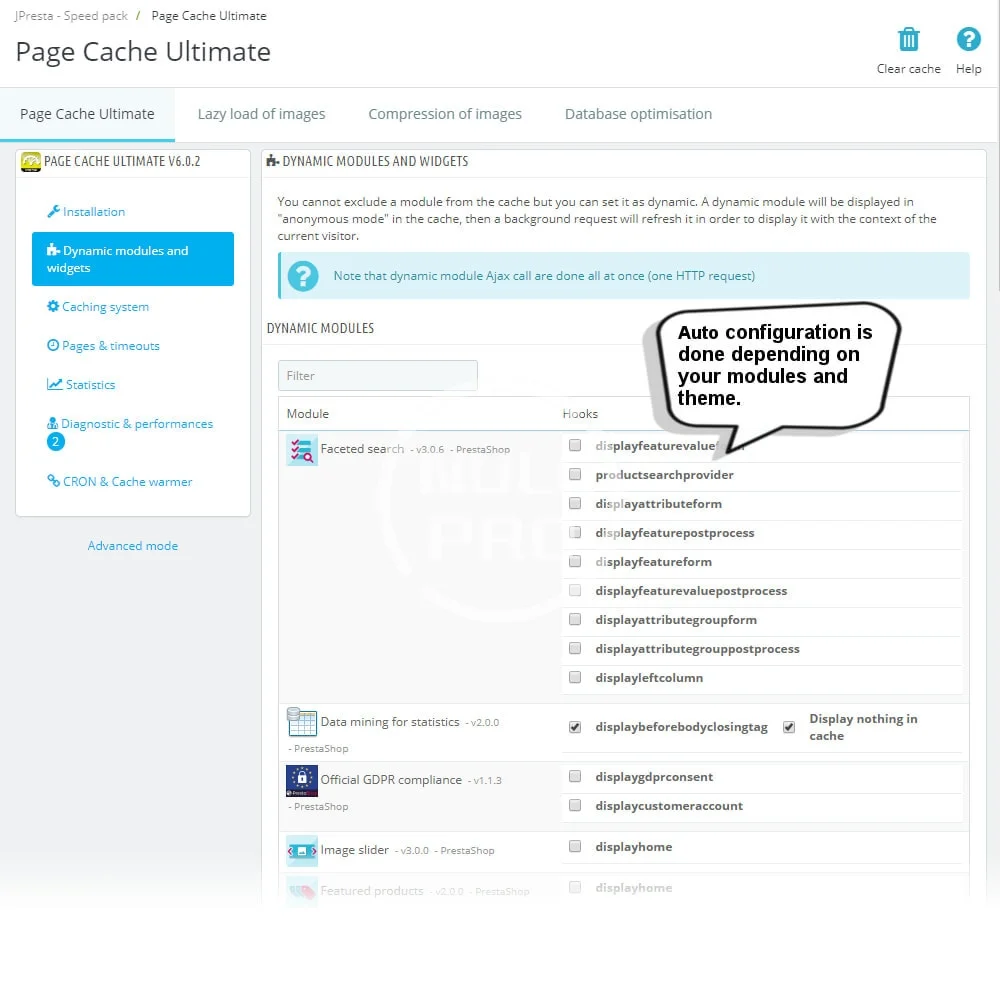Go to Diagnostic & performances section
1000x1000 pixels.
click(x=136, y=424)
